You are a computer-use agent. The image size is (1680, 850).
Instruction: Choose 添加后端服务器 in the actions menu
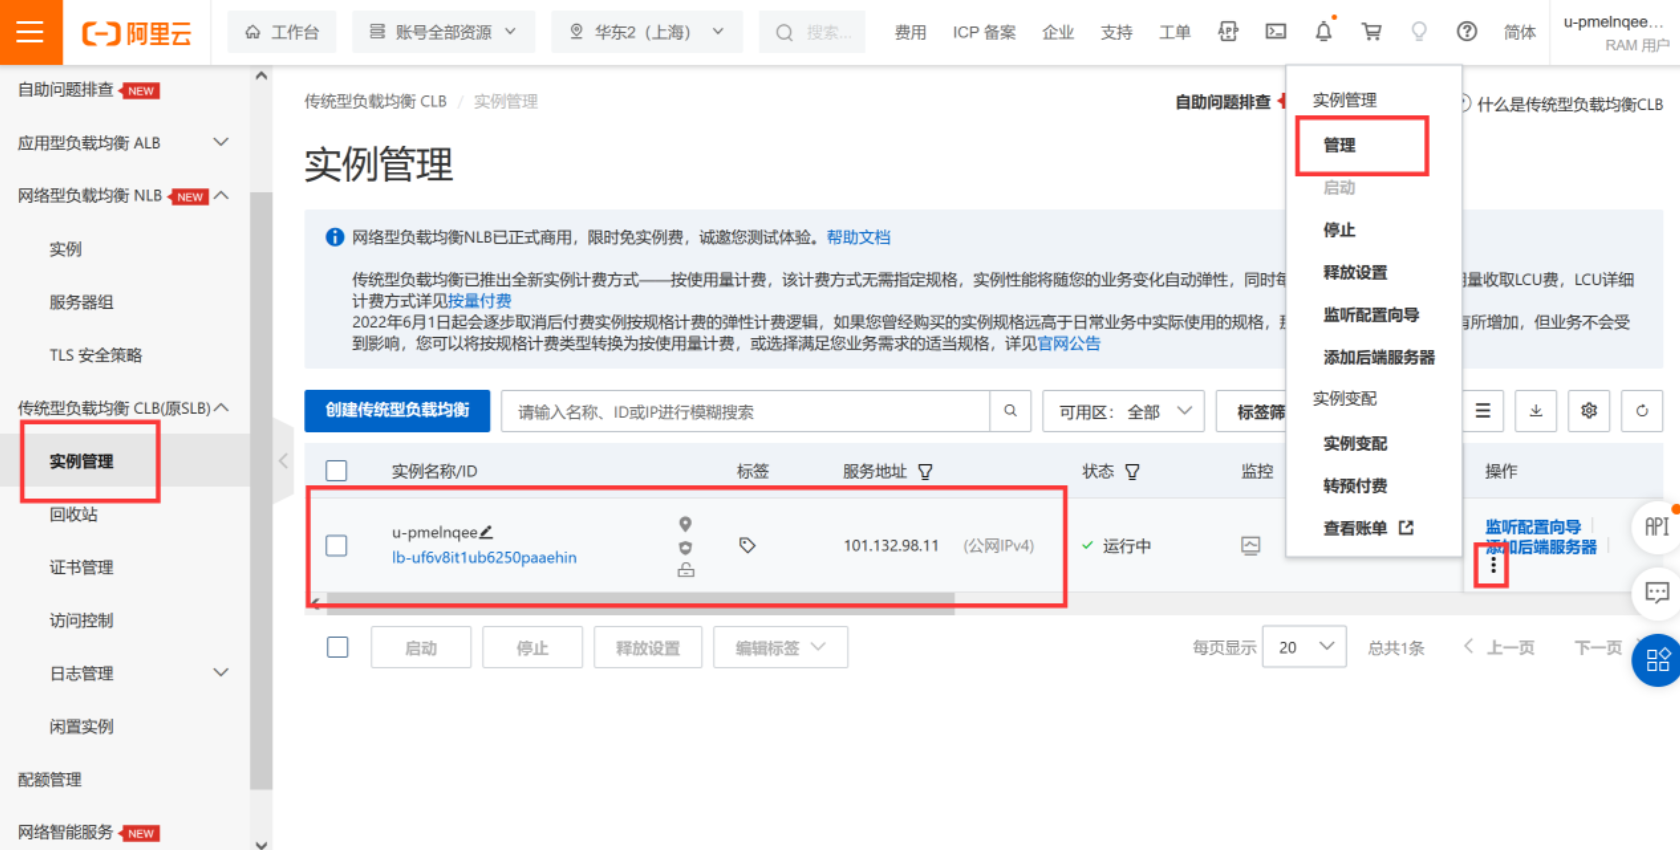tap(1379, 357)
